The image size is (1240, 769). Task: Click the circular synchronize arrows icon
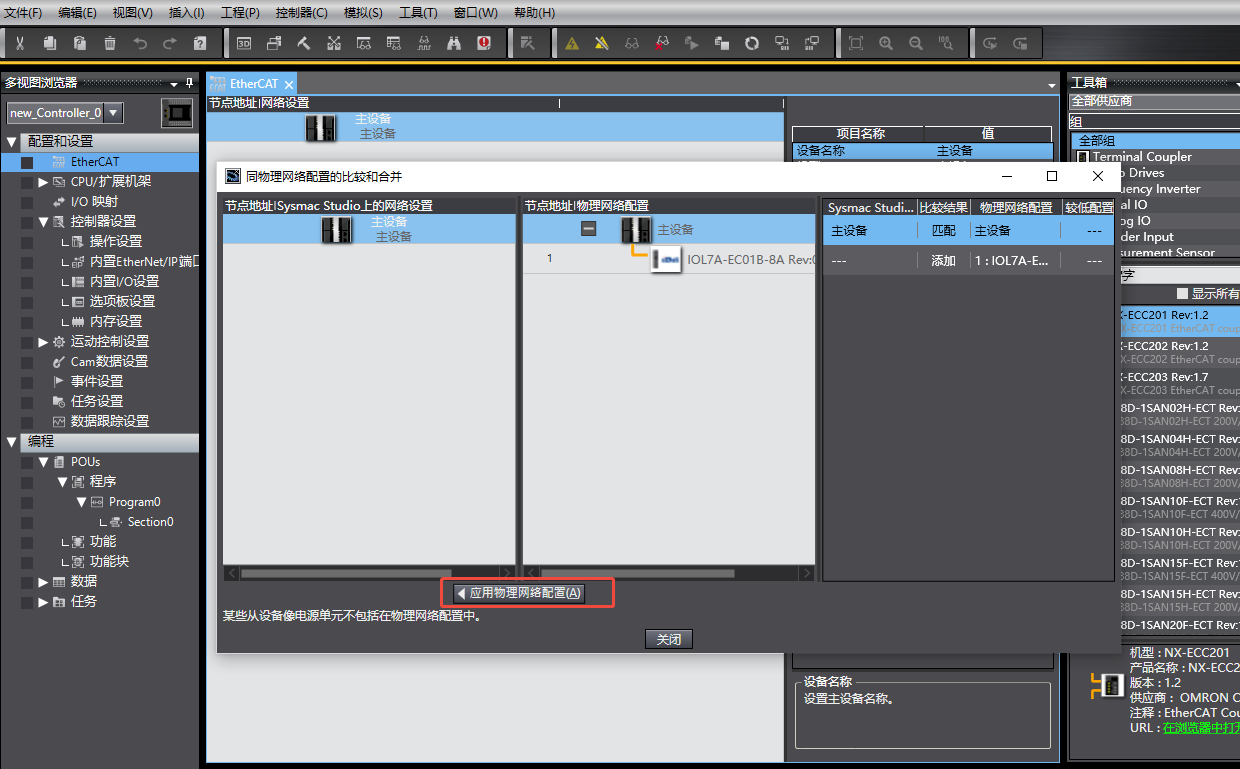(x=751, y=43)
